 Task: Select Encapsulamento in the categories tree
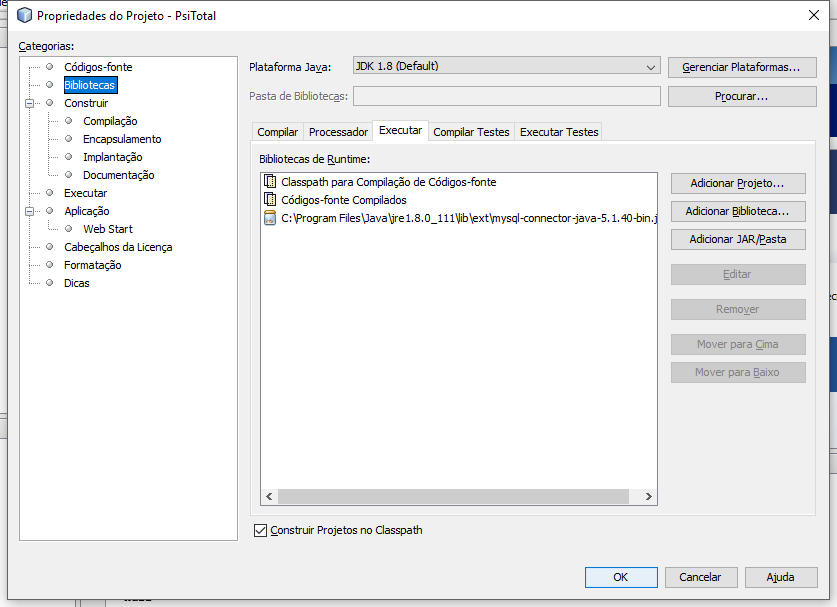(122, 139)
